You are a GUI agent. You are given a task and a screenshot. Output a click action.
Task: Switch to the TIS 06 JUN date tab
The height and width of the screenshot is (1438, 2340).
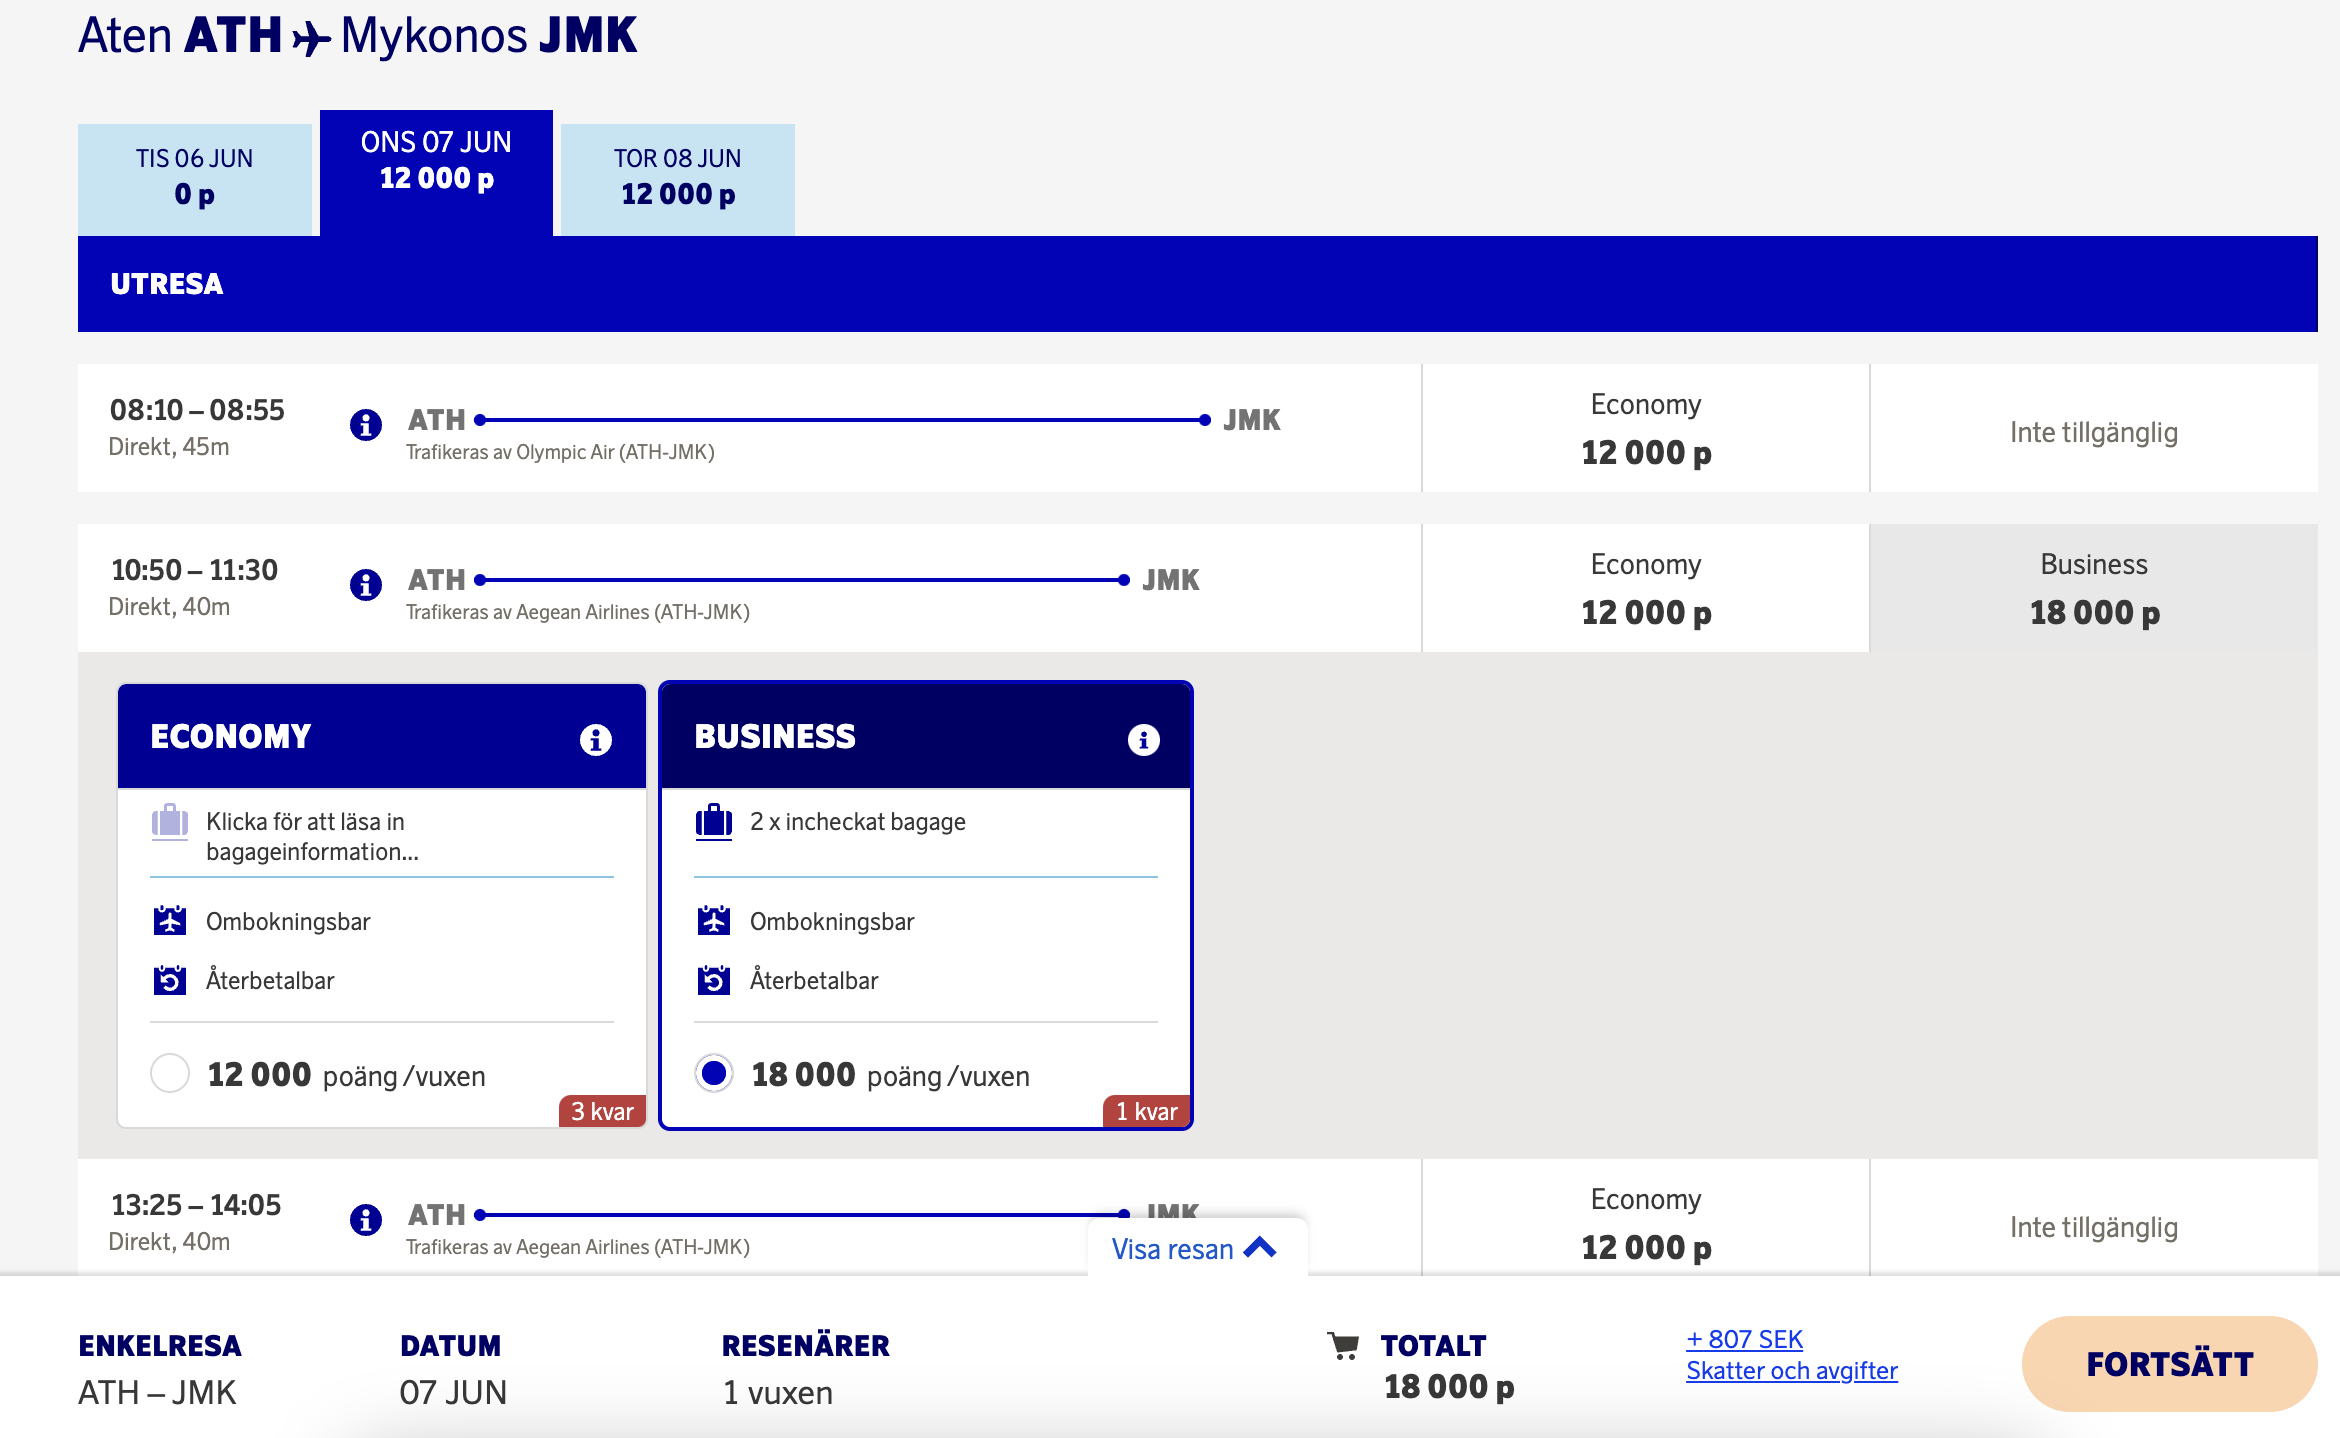pos(195,178)
